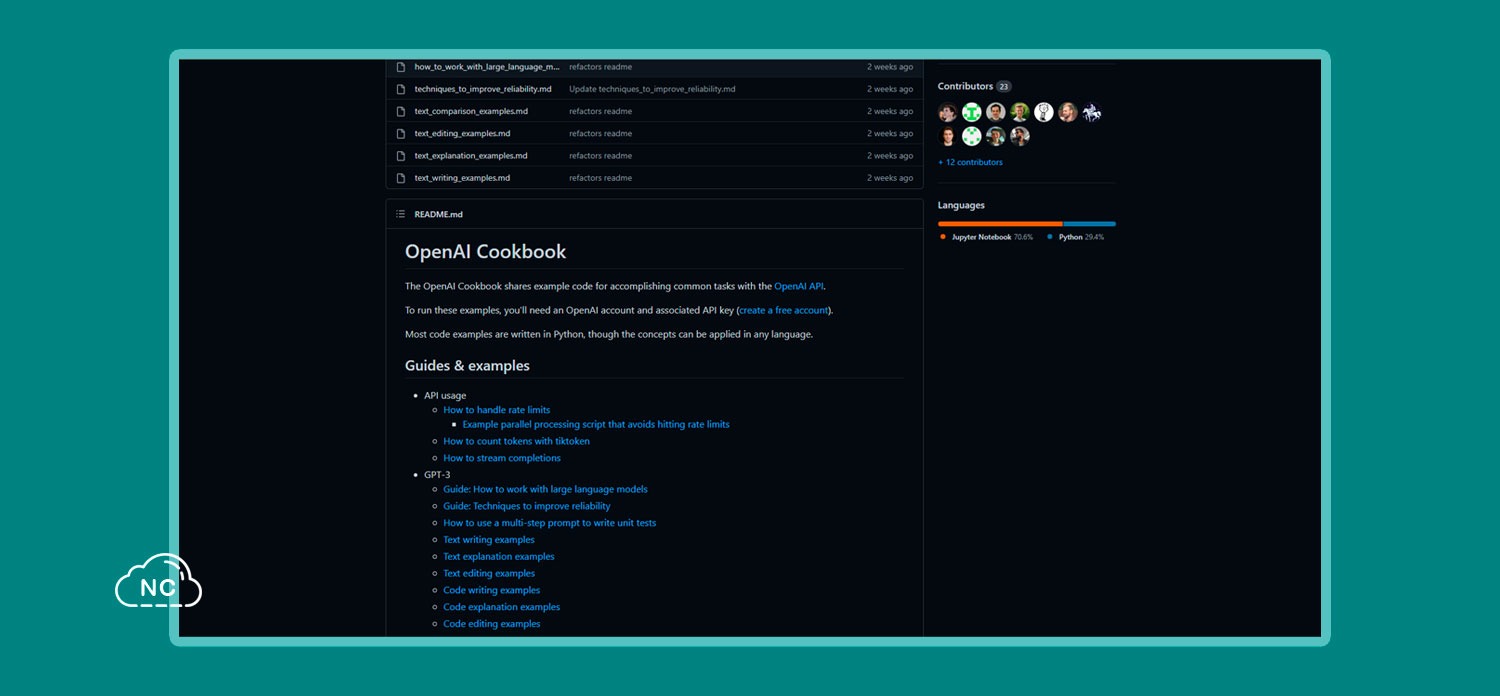Open 'How to handle rate limits'
Screen dimensions: 1500x696
click(x=497, y=410)
